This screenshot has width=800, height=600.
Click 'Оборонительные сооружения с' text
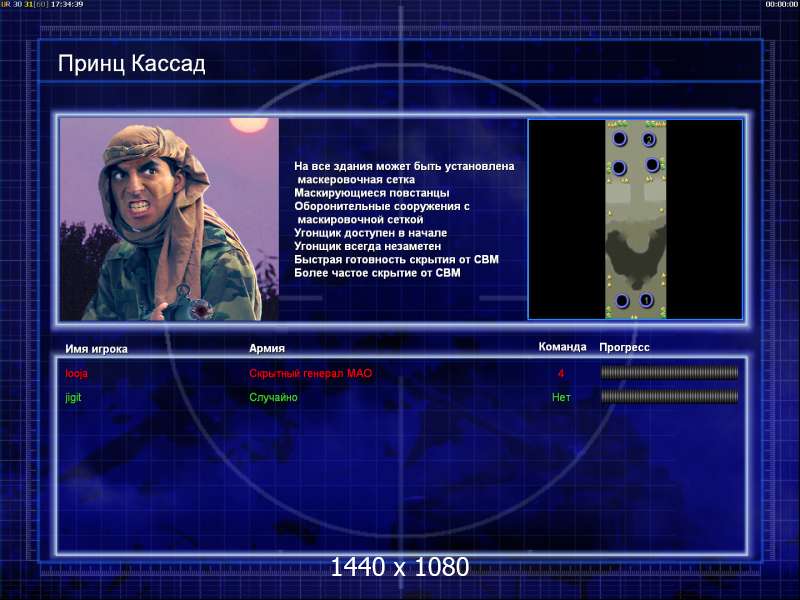(x=382, y=206)
